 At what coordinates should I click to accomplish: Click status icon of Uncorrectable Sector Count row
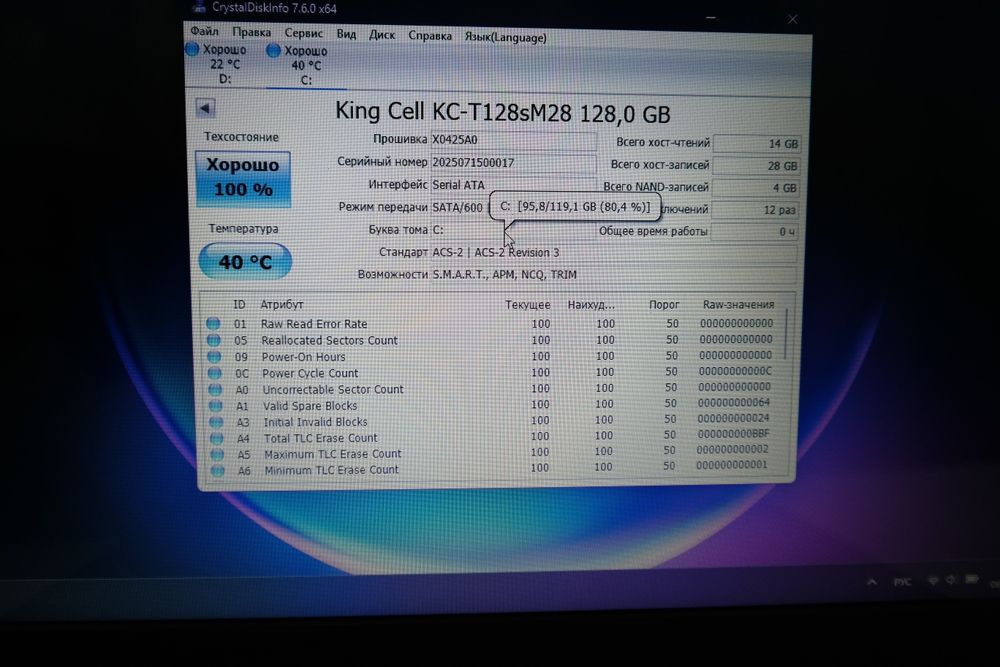point(216,390)
